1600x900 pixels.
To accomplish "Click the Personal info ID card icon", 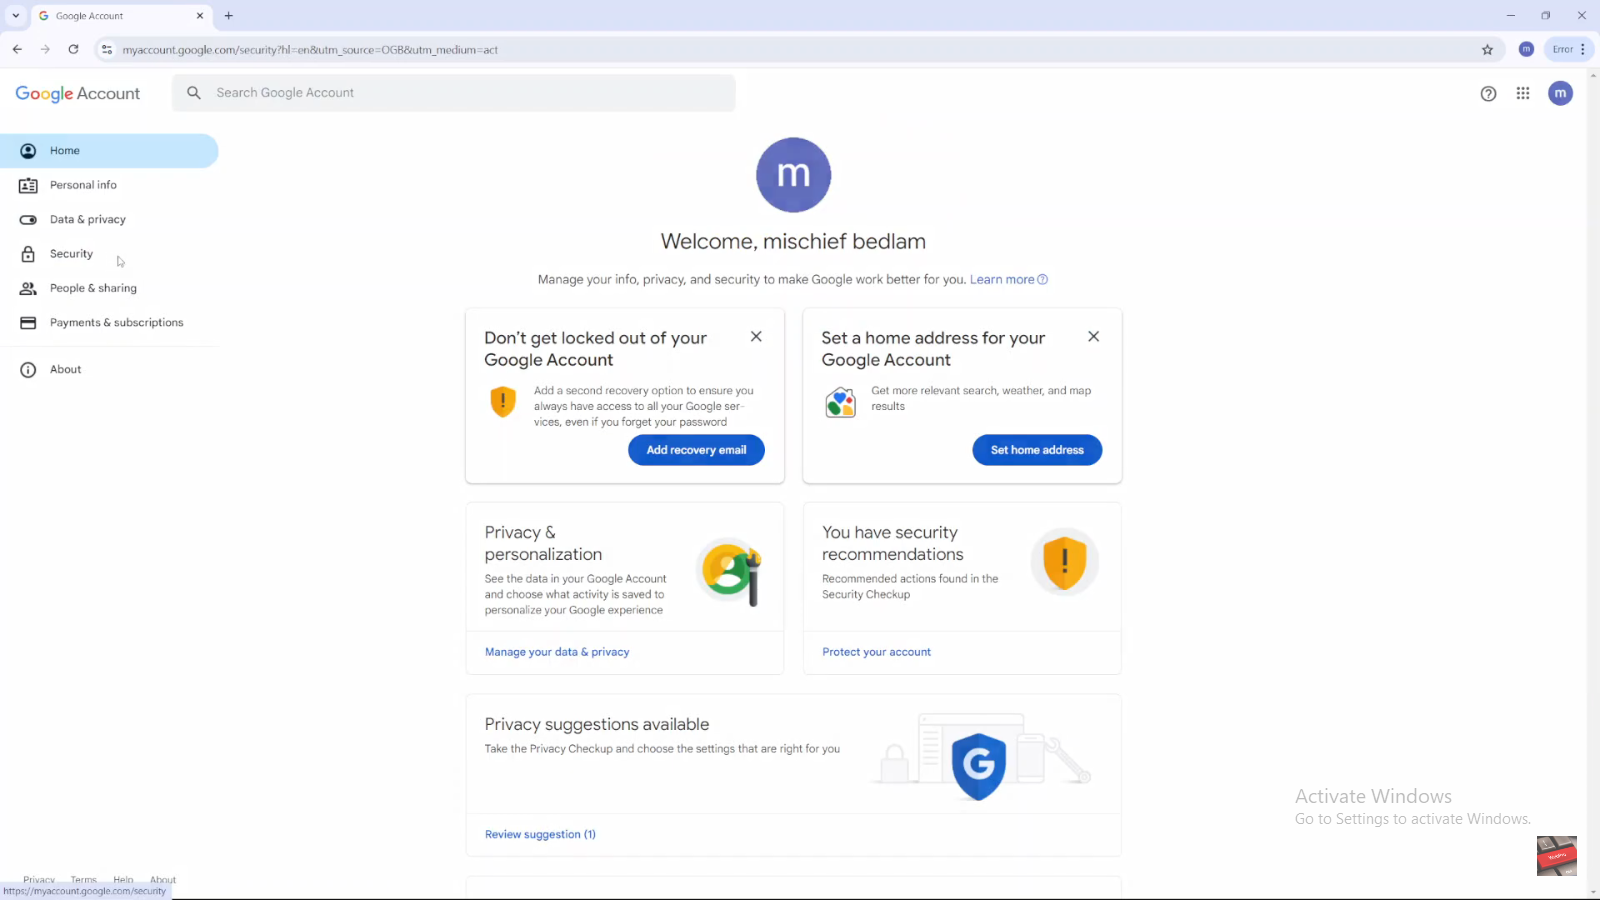I will tap(28, 186).
